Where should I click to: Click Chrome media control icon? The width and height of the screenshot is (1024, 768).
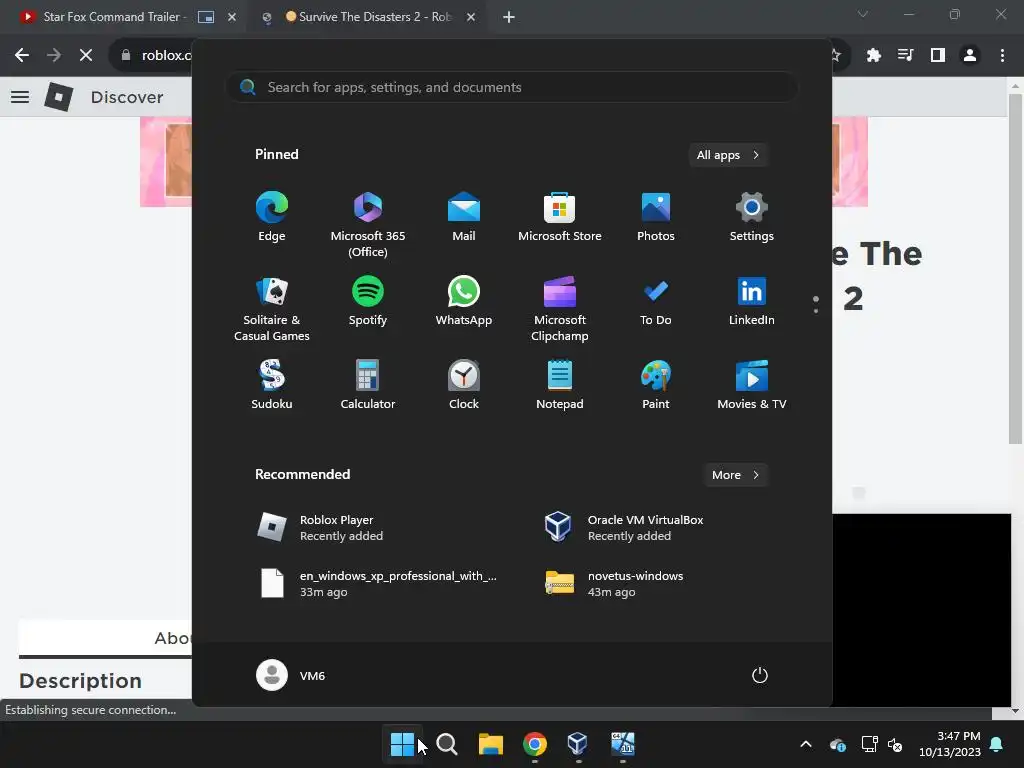tap(905, 56)
